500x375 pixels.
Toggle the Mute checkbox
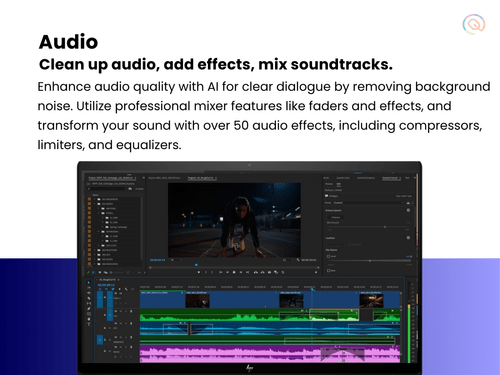click(x=328, y=271)
